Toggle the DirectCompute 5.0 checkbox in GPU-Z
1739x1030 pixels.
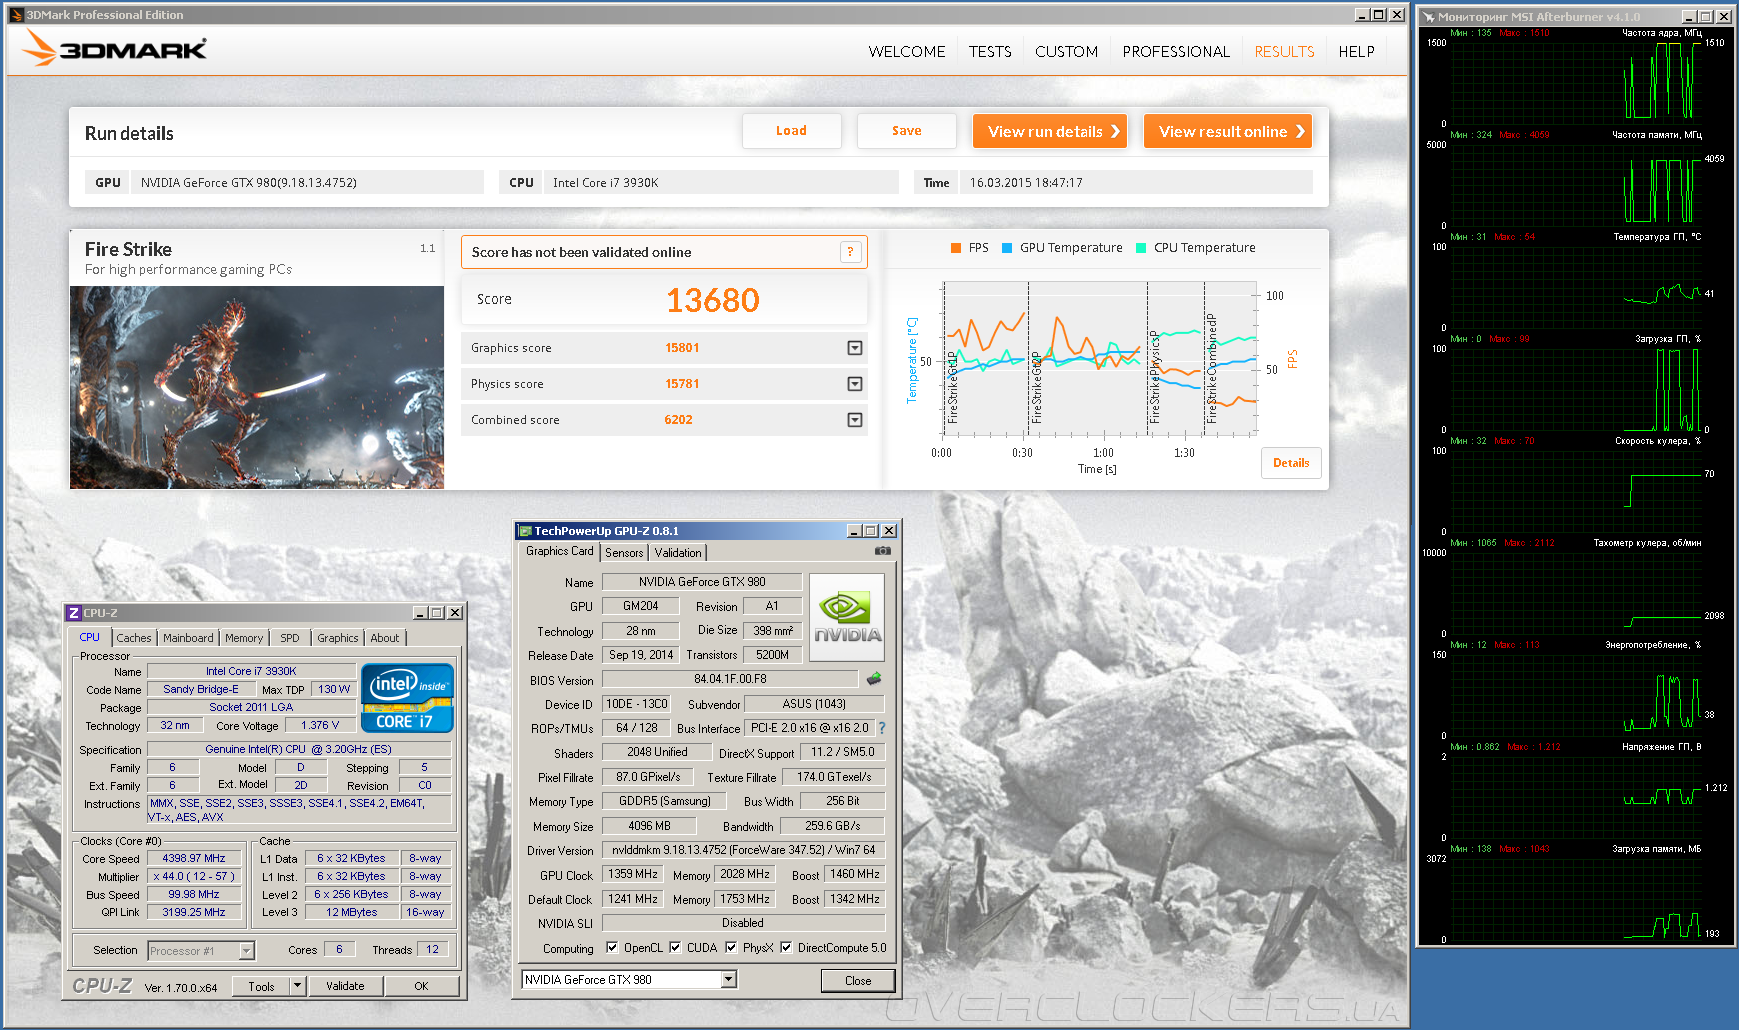pyautogui.click(x=786, y=947)
